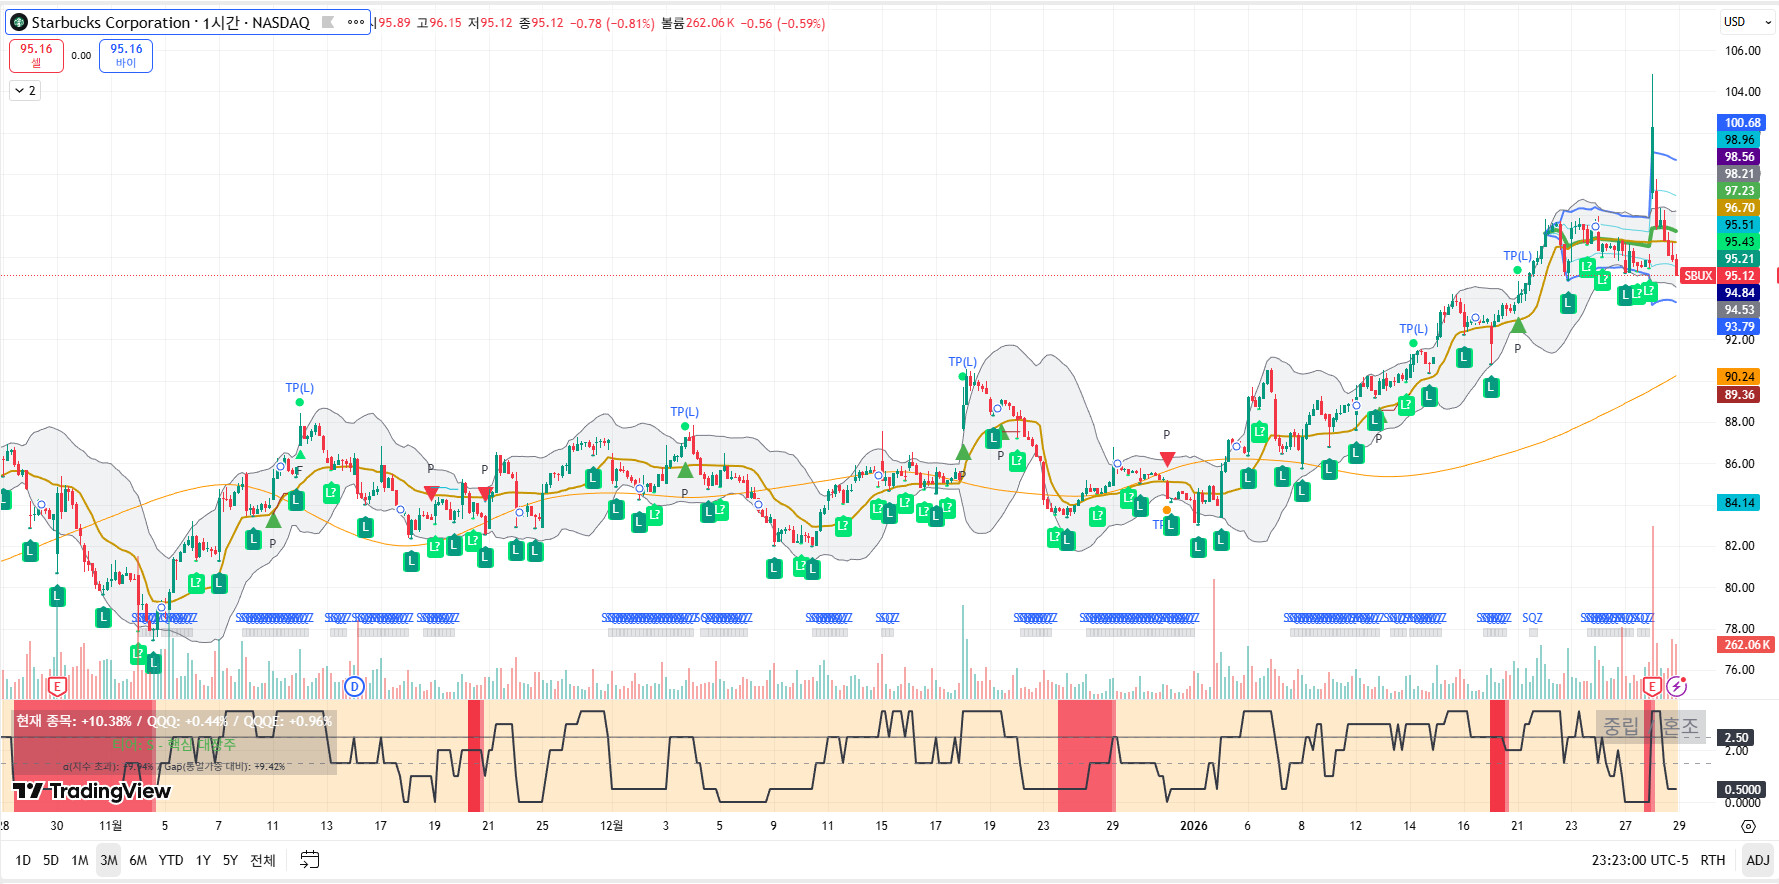Open the purple lightning events icon
Viewport: 1779px width, 884px height.
(1677, 686)
